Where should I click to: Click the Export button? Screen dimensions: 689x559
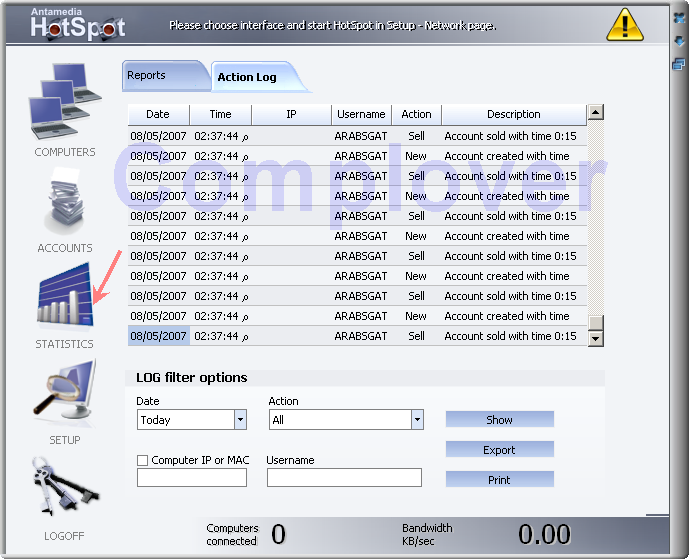[499, 450]
